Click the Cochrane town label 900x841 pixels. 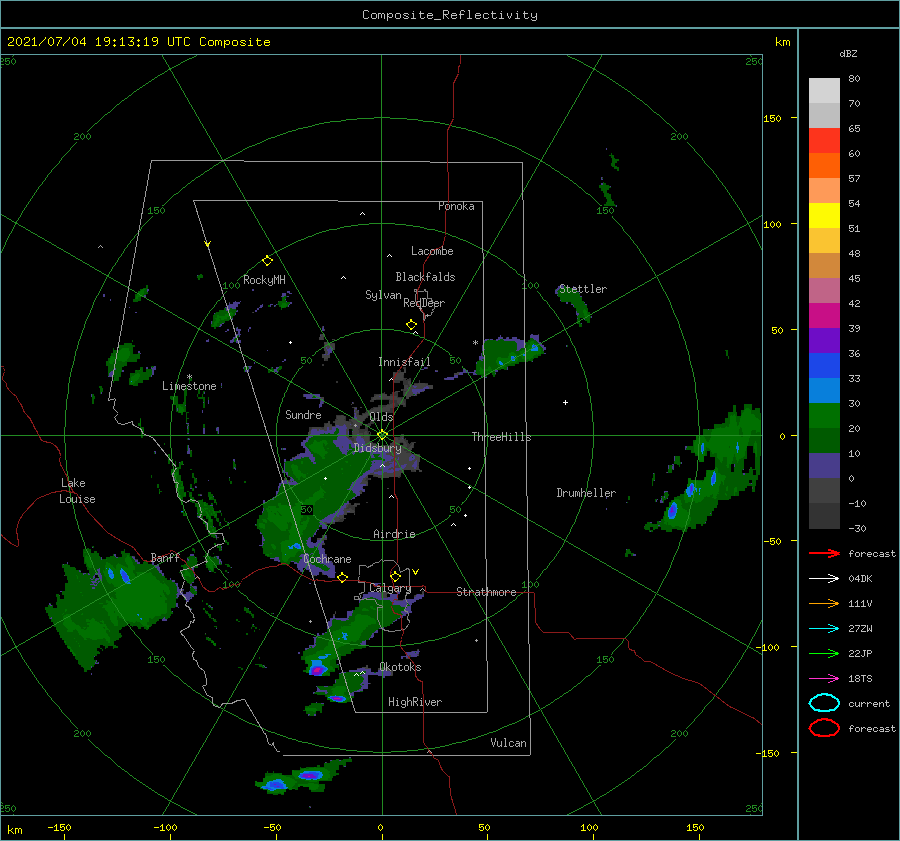point(327,559)
